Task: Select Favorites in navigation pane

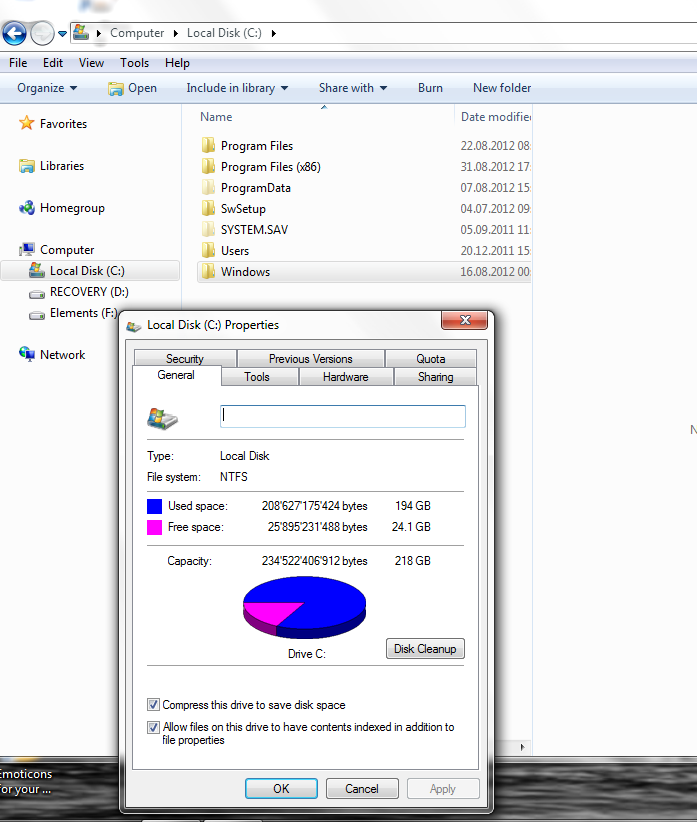Action: pyautogui.click(x=63, y=124)
